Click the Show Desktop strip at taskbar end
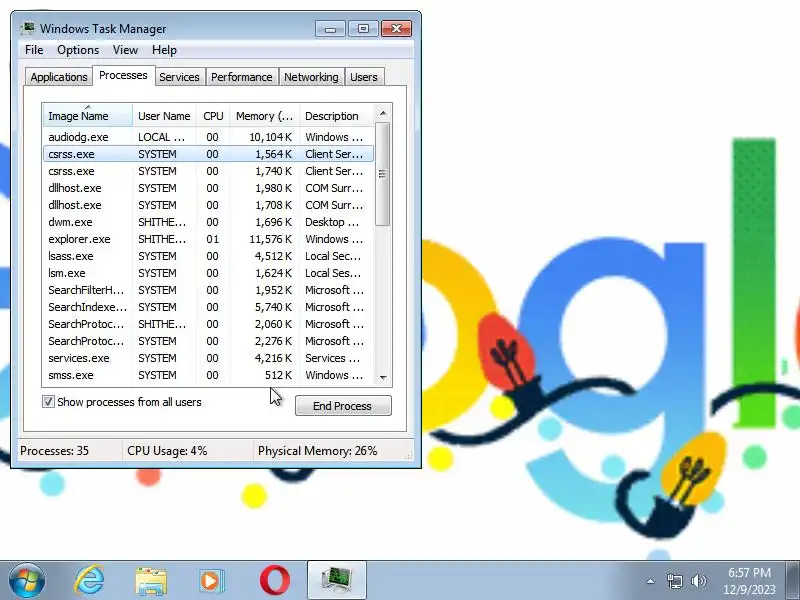This screenshot has height=600, width=800. click(793, 581)
